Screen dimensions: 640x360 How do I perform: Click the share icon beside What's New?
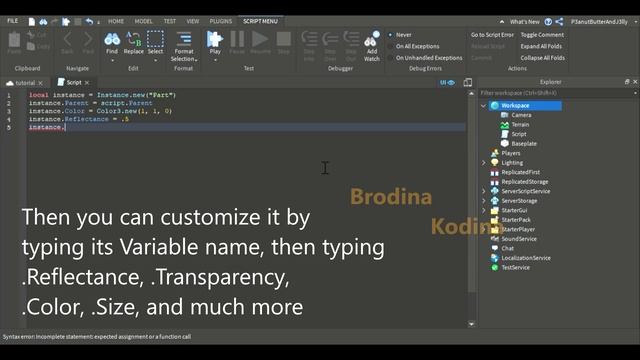559,22
